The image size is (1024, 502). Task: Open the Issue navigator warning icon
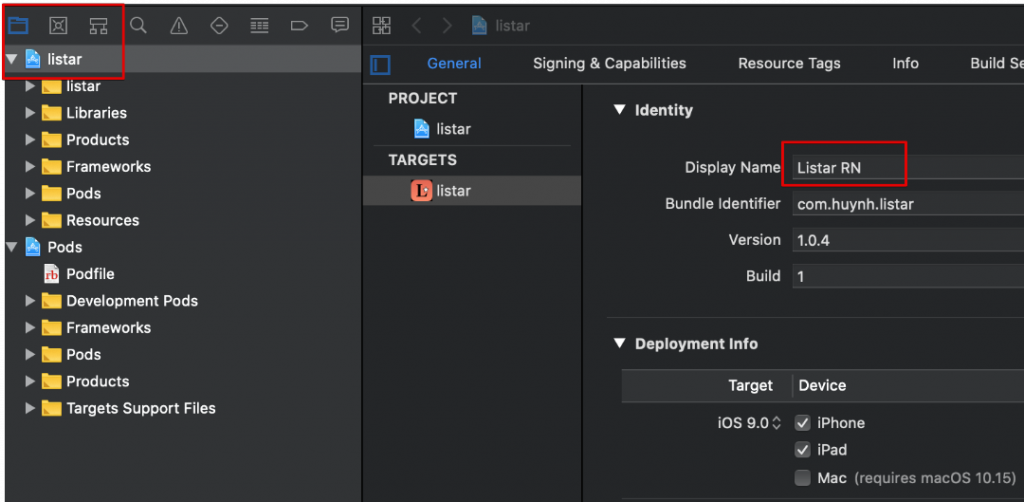click(x=178, y=25)
